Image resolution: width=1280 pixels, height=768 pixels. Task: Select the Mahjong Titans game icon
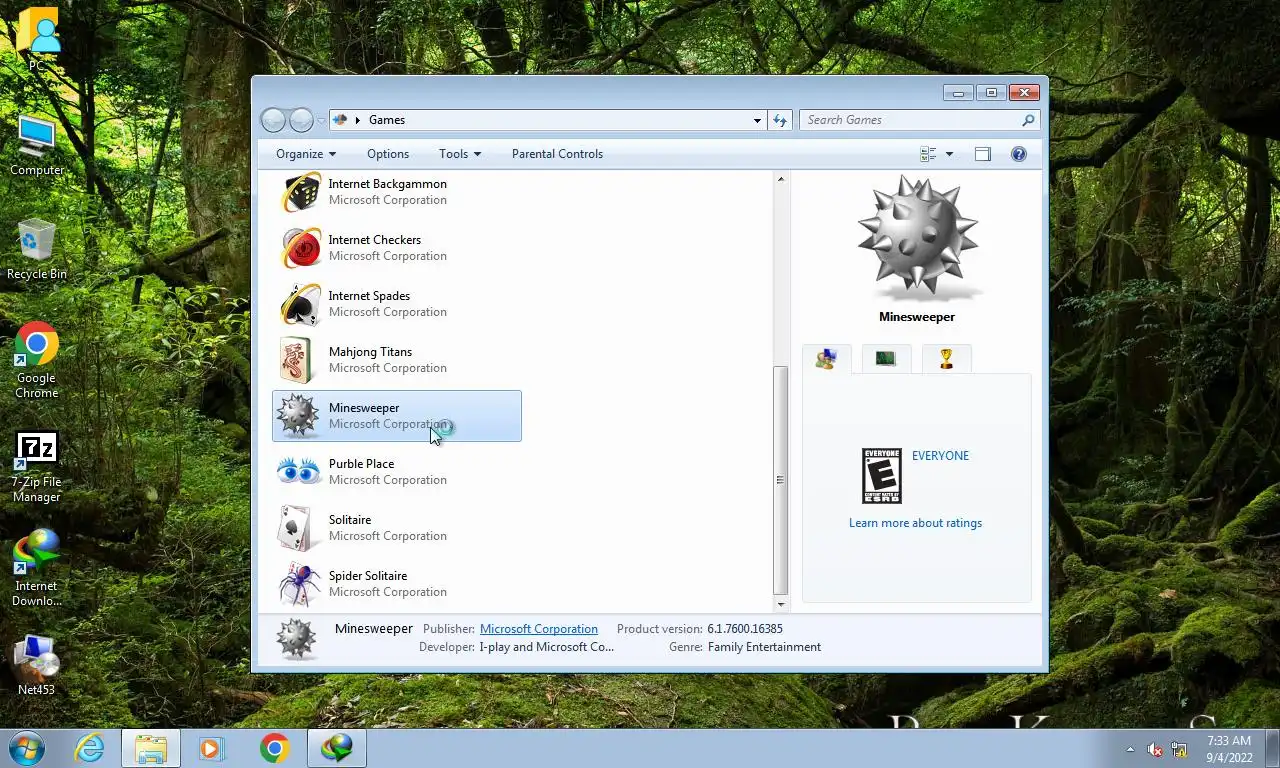coord(297,360)
